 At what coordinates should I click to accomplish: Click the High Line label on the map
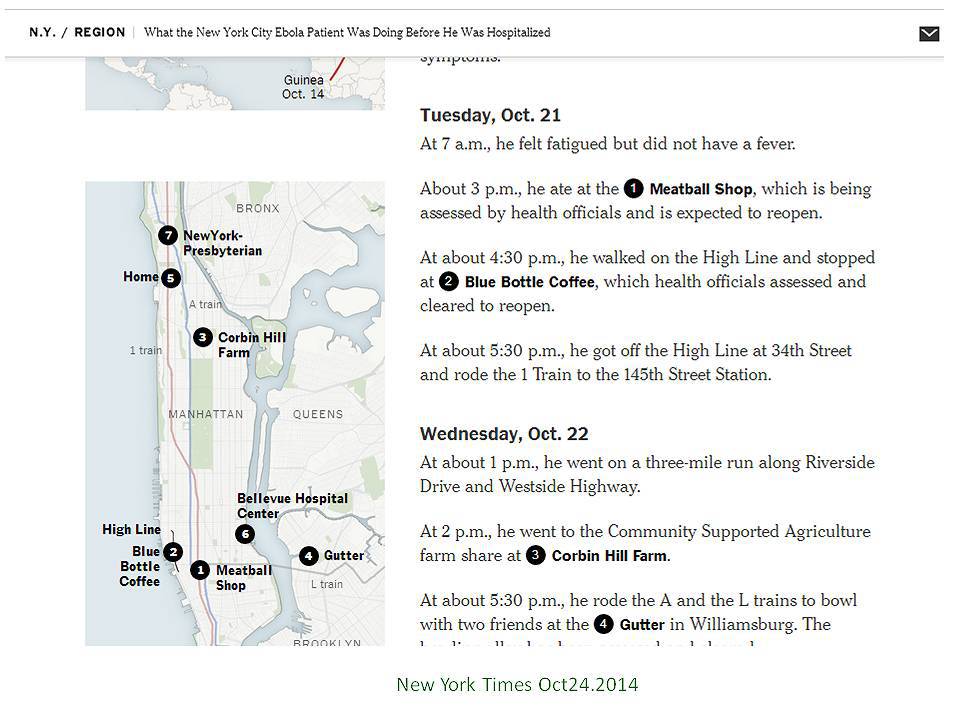(x=132, y=529)
